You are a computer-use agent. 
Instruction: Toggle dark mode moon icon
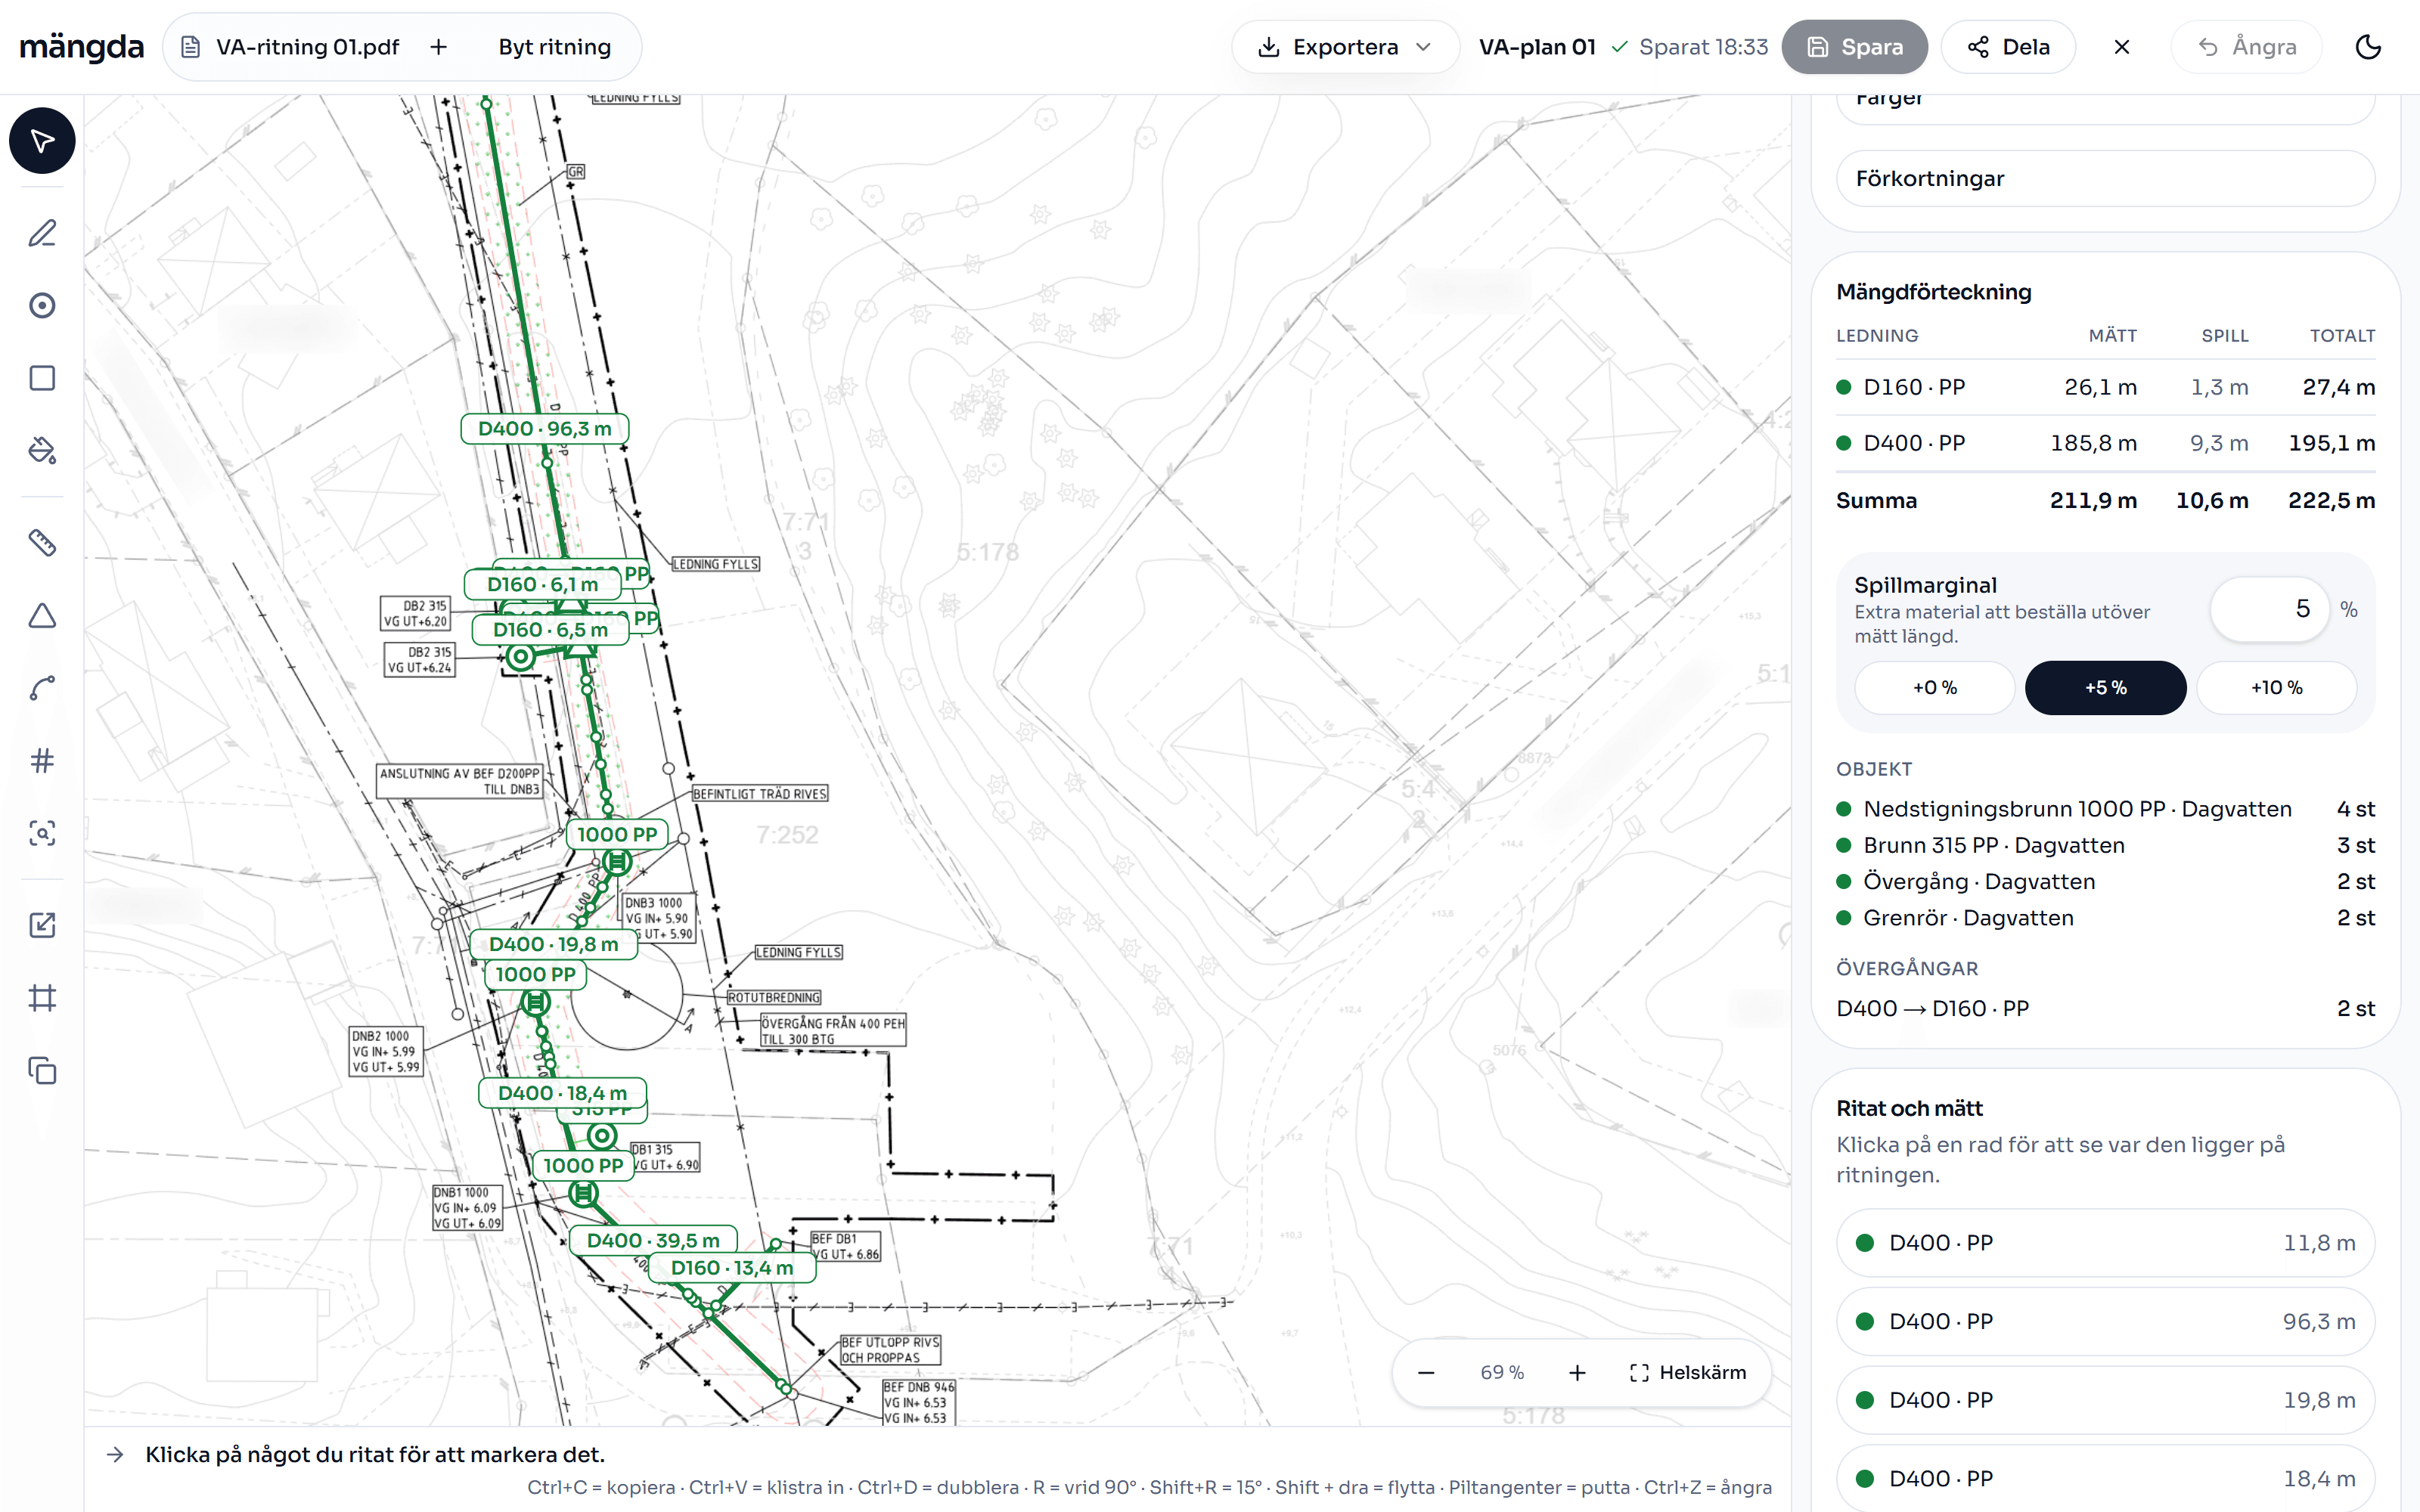[x=2368, y=47]
